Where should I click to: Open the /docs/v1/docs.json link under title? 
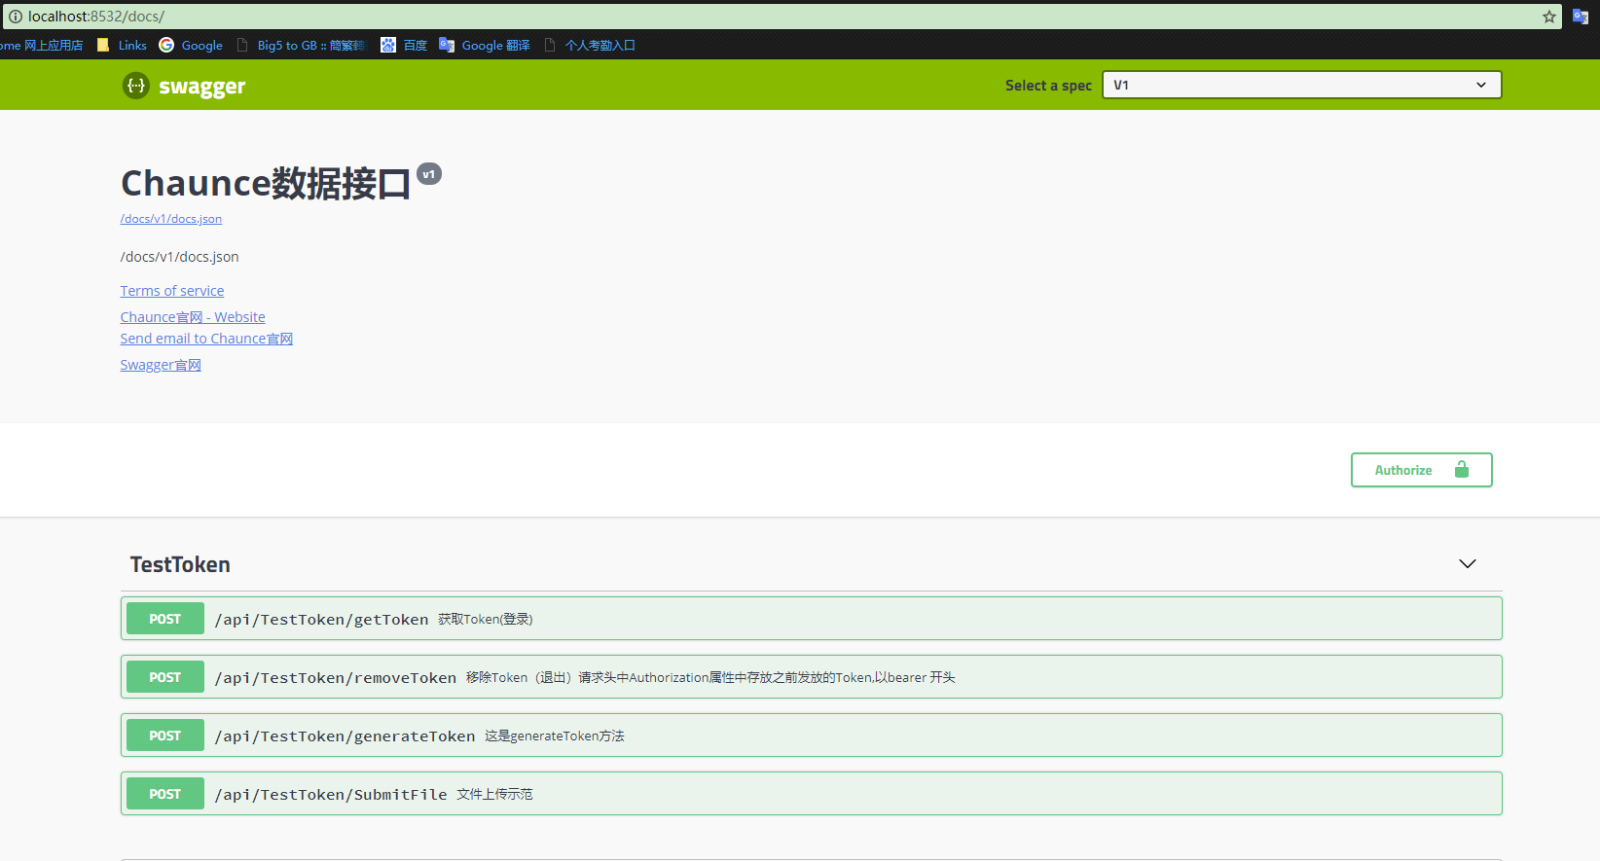(x=171, y=219)
